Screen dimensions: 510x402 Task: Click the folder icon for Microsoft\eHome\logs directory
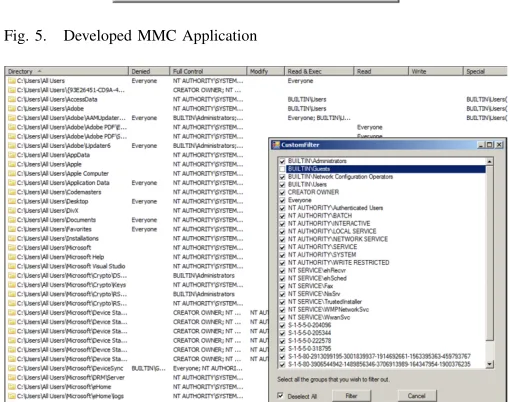(x=12, y=396)
